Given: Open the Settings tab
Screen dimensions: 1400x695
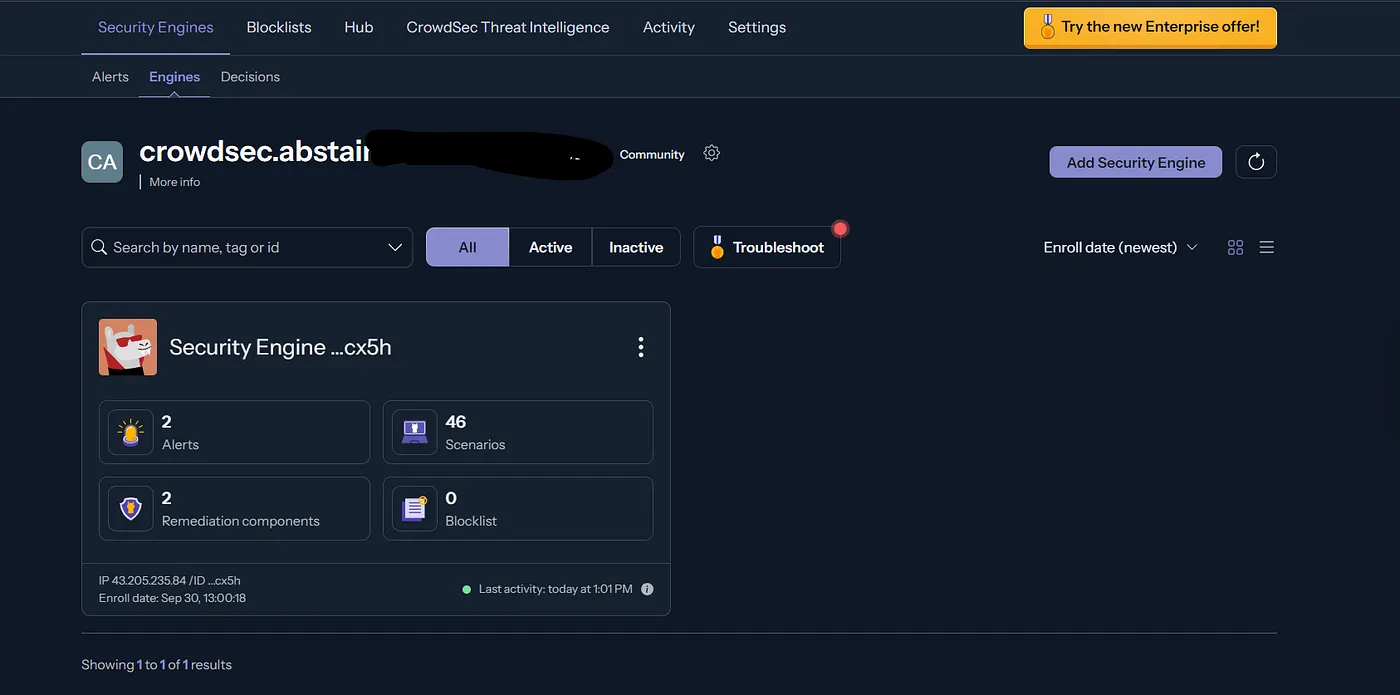Looking at the screenshot, I should (757, 27).
